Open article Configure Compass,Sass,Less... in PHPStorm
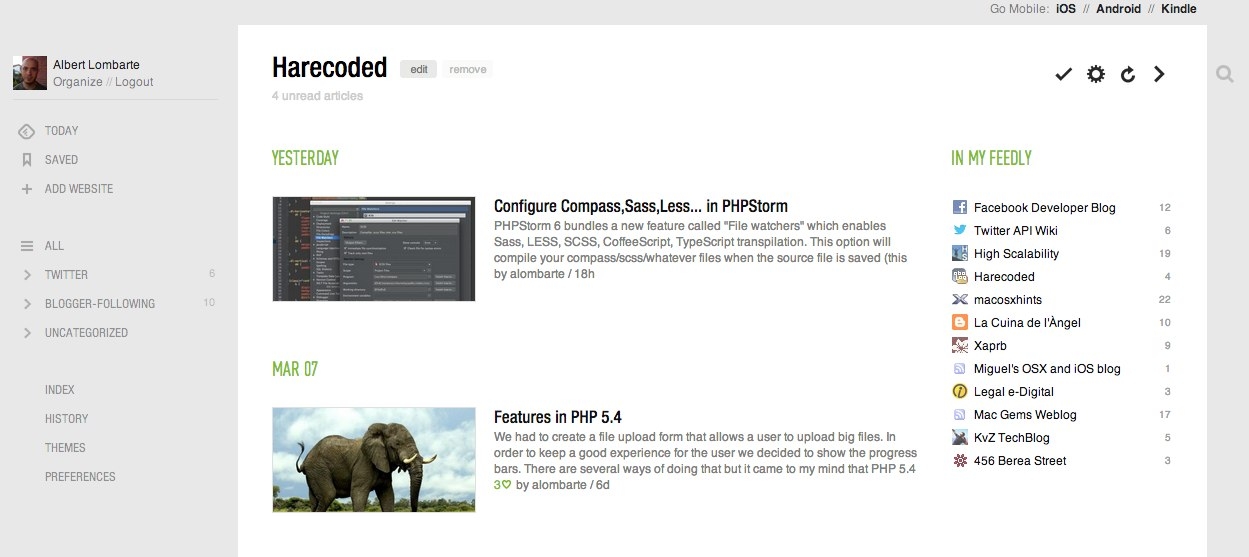This screenshot has height=557, width=1249. (x=641, y=206)
